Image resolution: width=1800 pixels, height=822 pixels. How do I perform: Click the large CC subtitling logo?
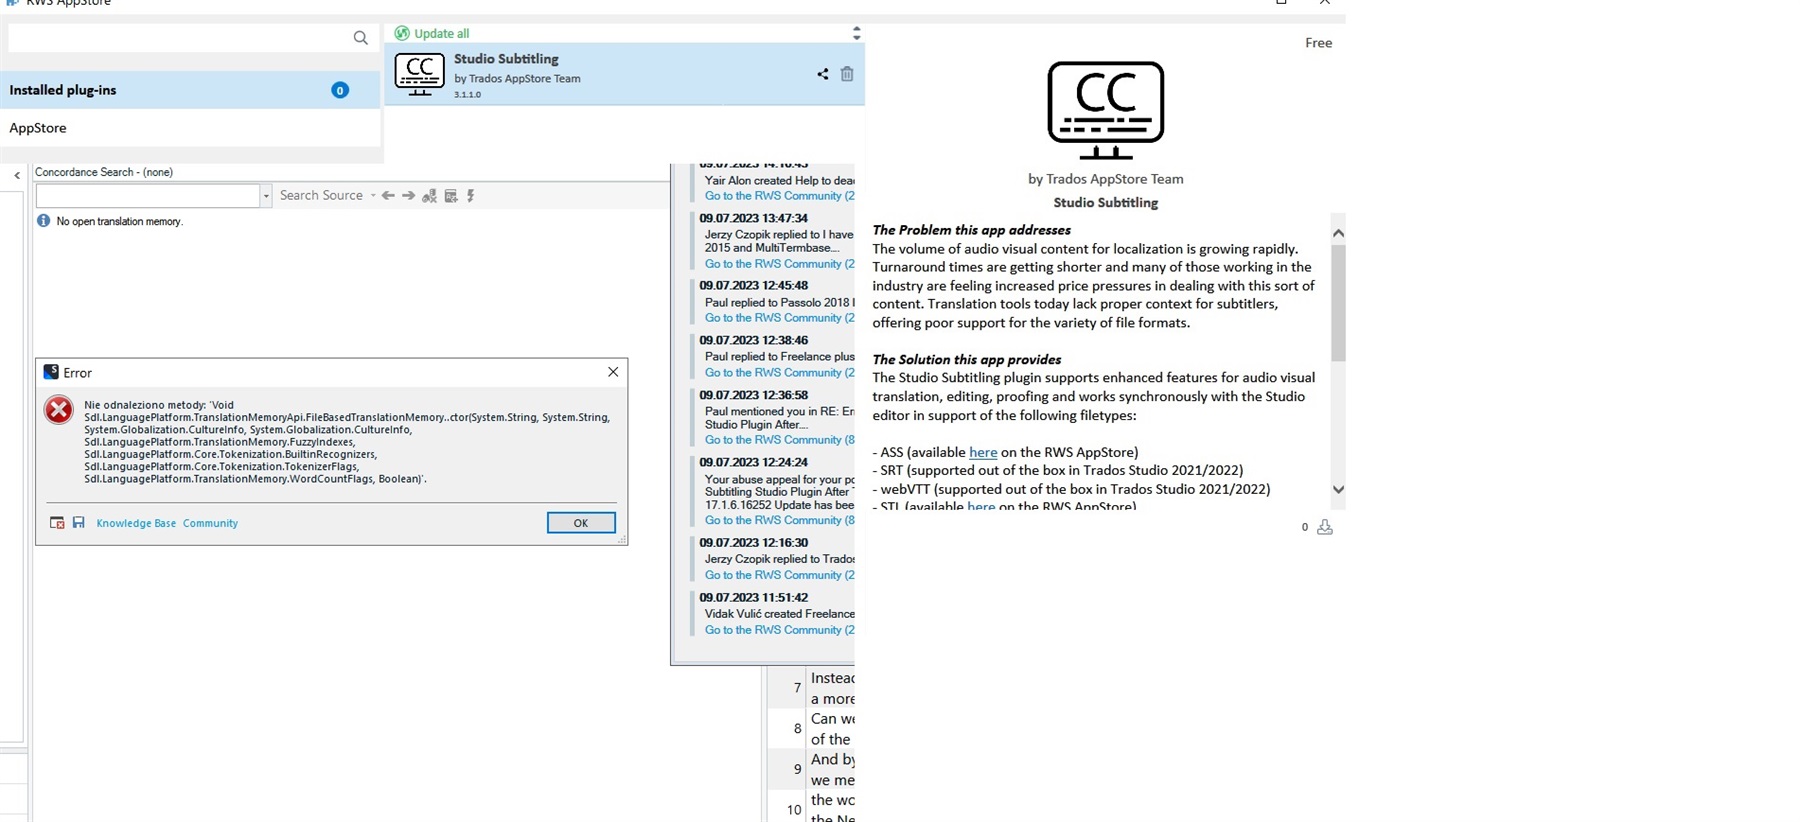click(x=1105, y=110)
